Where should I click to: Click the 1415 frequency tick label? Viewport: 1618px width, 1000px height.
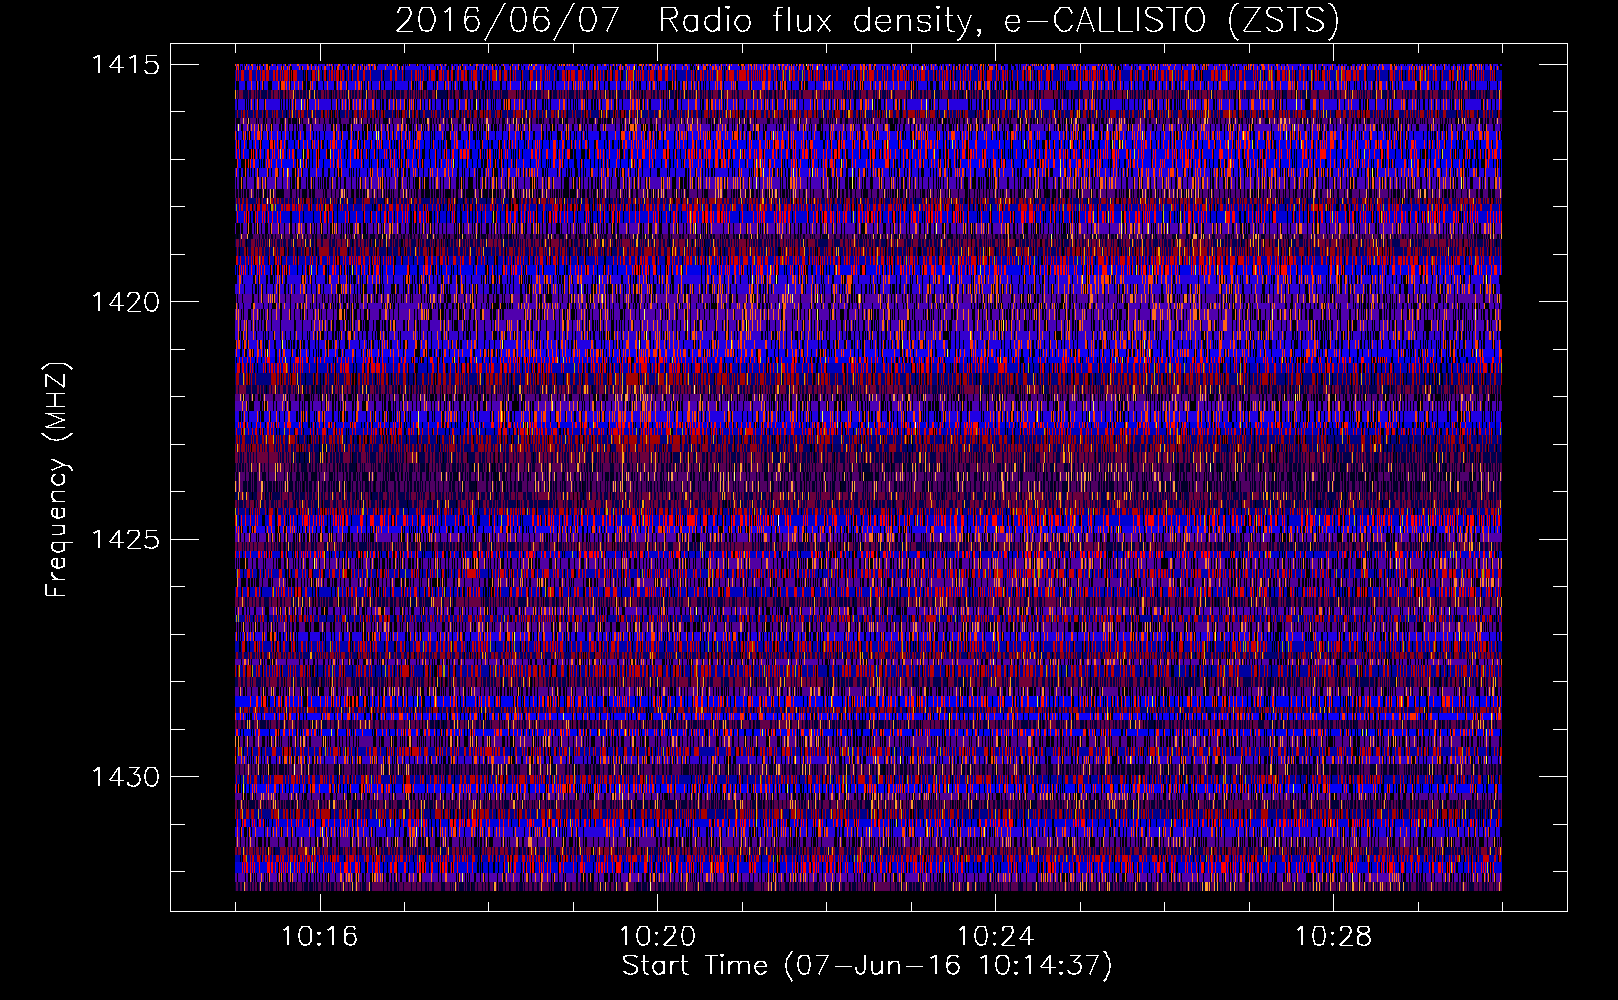point(125,65)
